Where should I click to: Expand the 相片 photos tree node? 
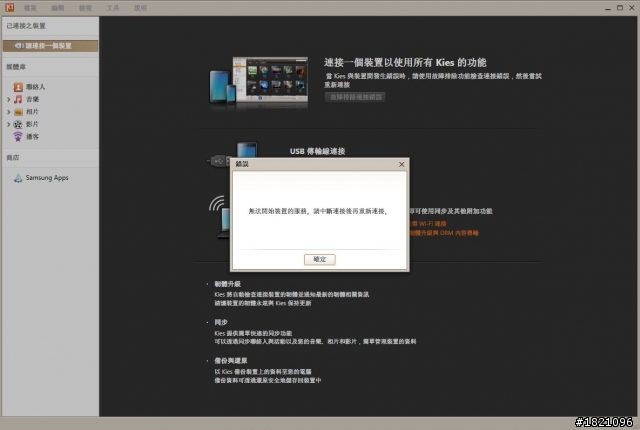(9, 112)
